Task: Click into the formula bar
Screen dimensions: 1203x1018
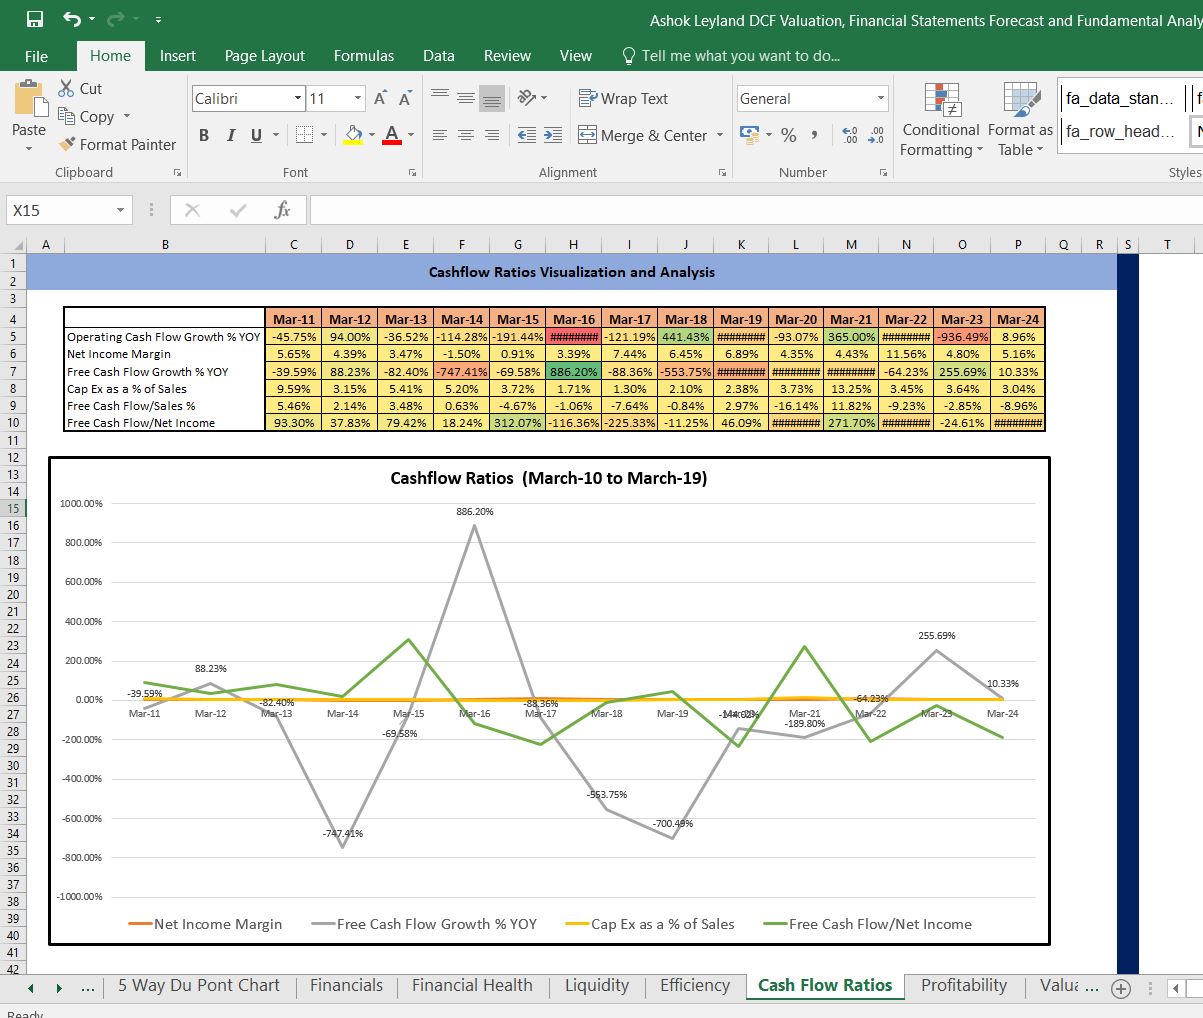Action: tap(756, 210)
